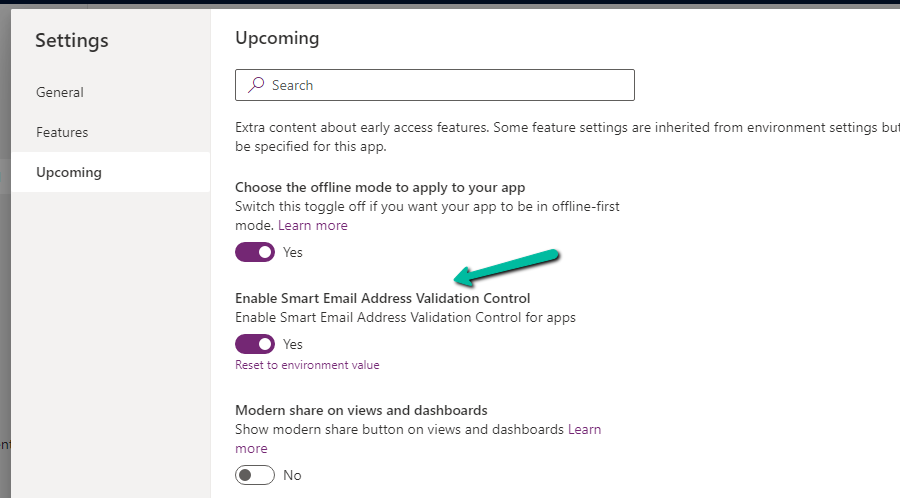Click the Yes label beside Smart Email toggle
The height and width of the screenshot is (498, 900).
[x=293, y=344]
